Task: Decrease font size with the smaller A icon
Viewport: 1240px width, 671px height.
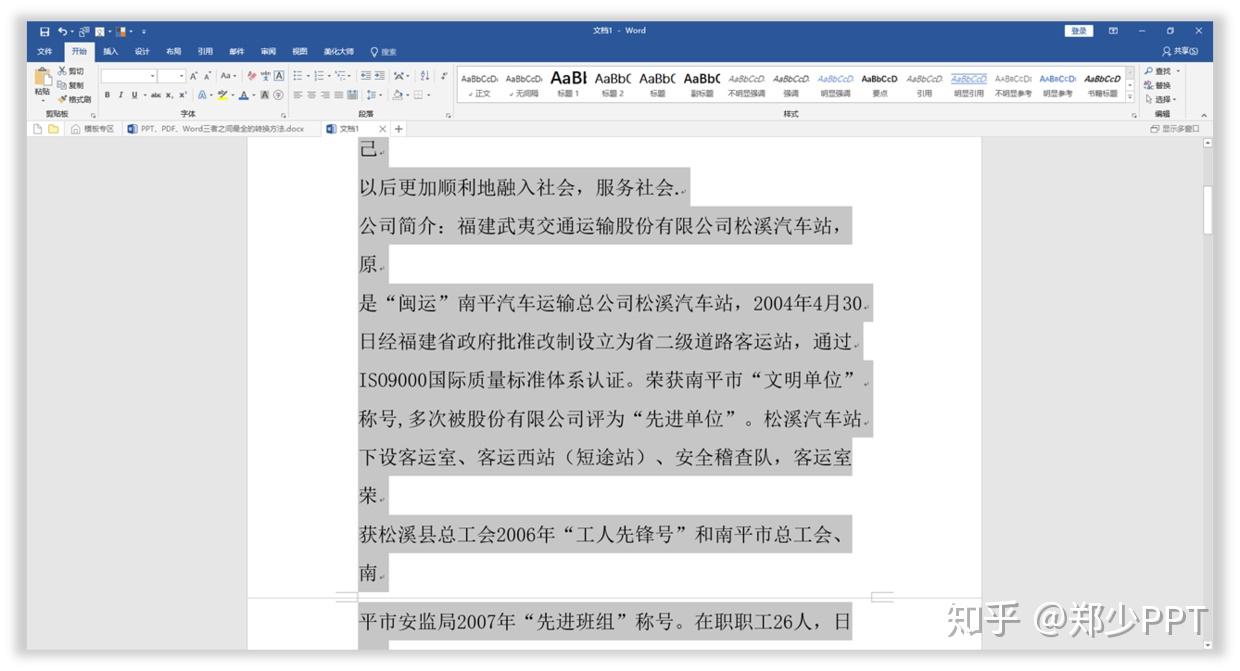Action: coord(208,76)
